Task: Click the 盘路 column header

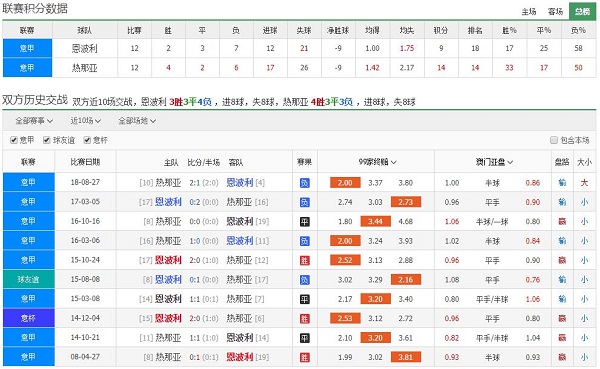Action: pos(562,162)
